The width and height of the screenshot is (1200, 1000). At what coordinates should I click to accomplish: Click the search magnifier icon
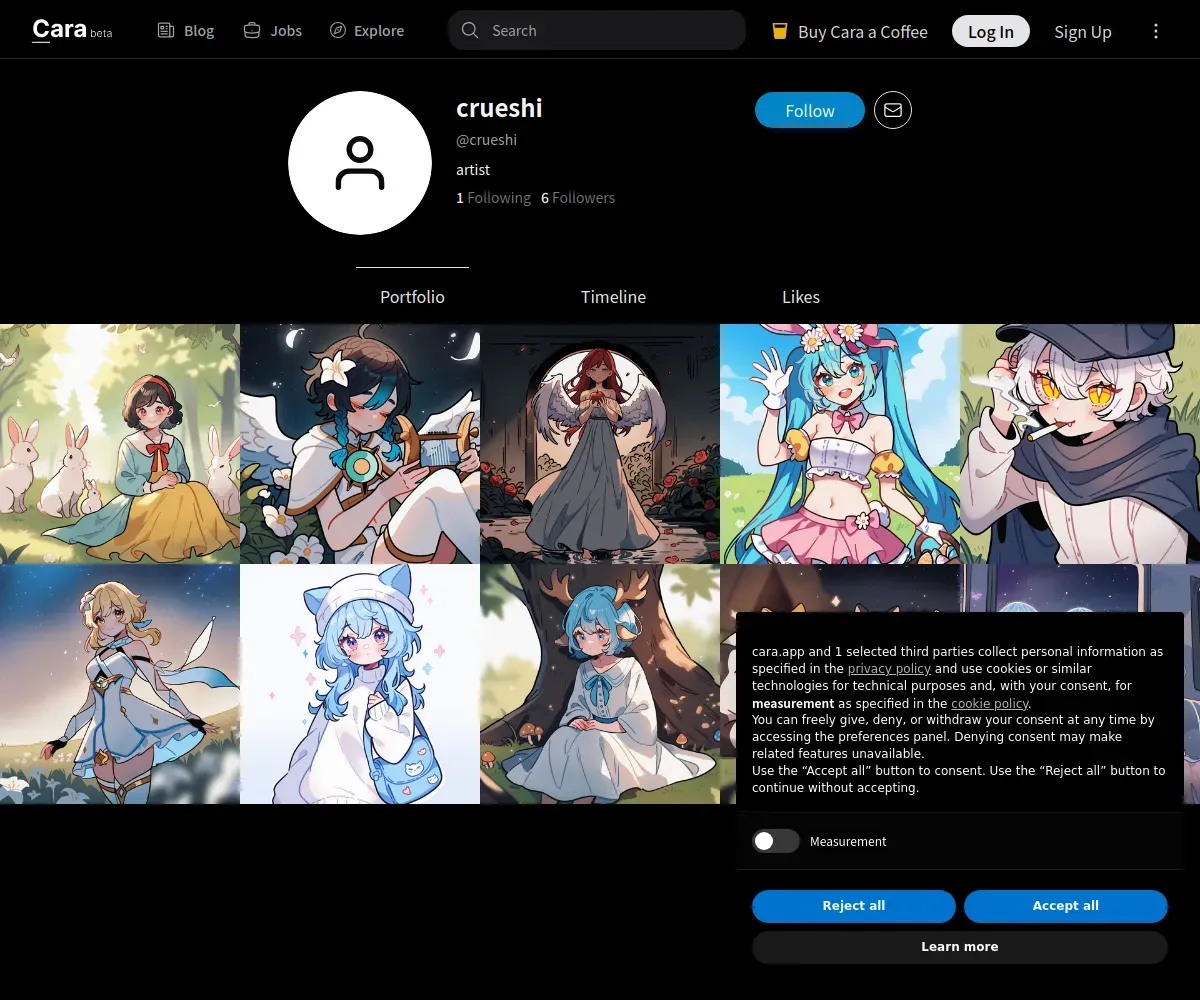[x=470, y=30]
